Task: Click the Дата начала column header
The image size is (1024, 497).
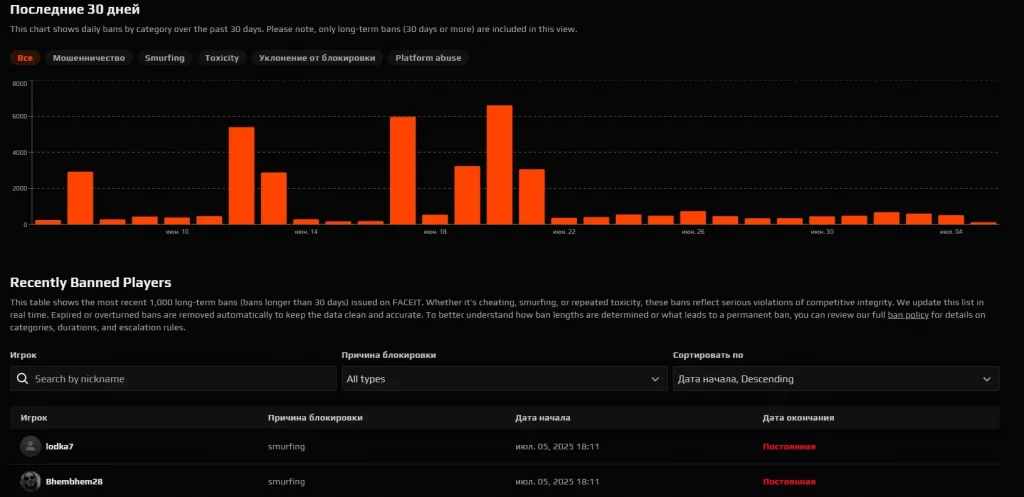Action: 542,418
